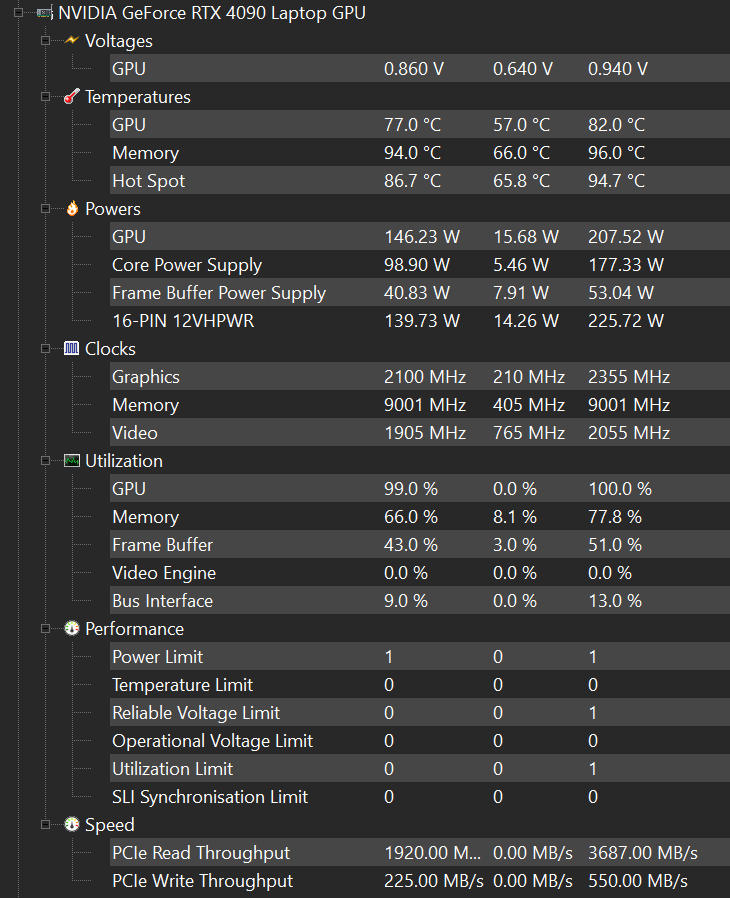The height and width of the screenshot is (898, 730).
Task: Click the Powers flame icon
Action: point(72,209)
